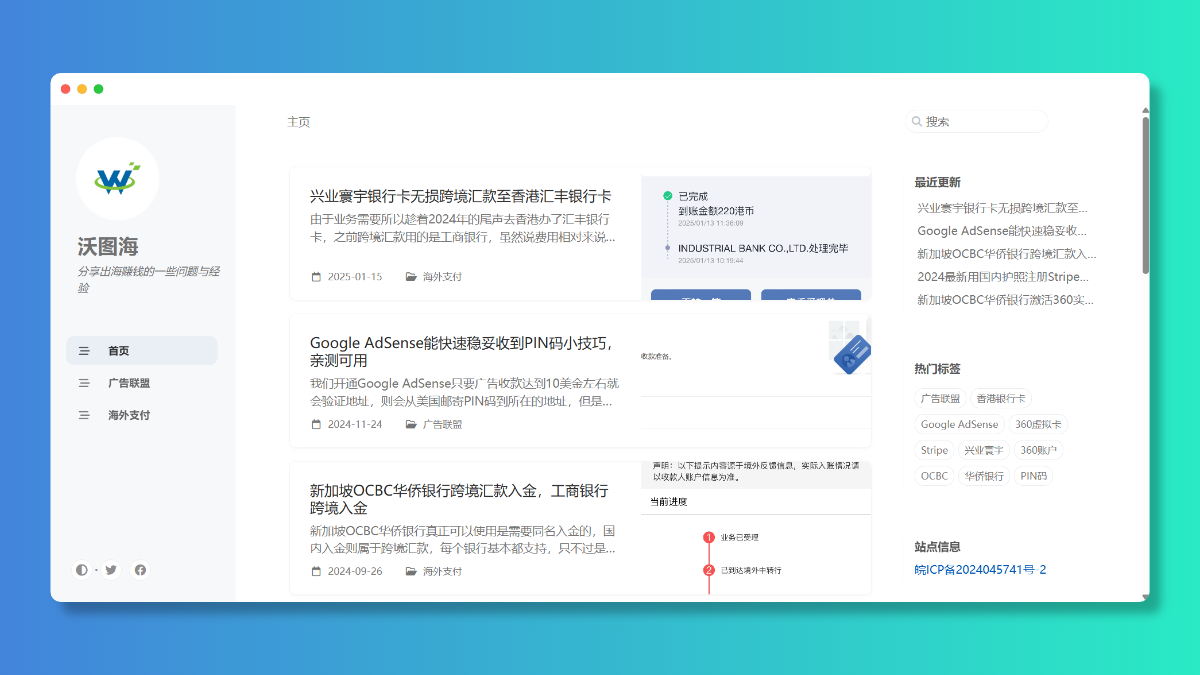Click the 热门标签 heading
The height and width of the screenshot is (675, 1200).
[937, 369]
